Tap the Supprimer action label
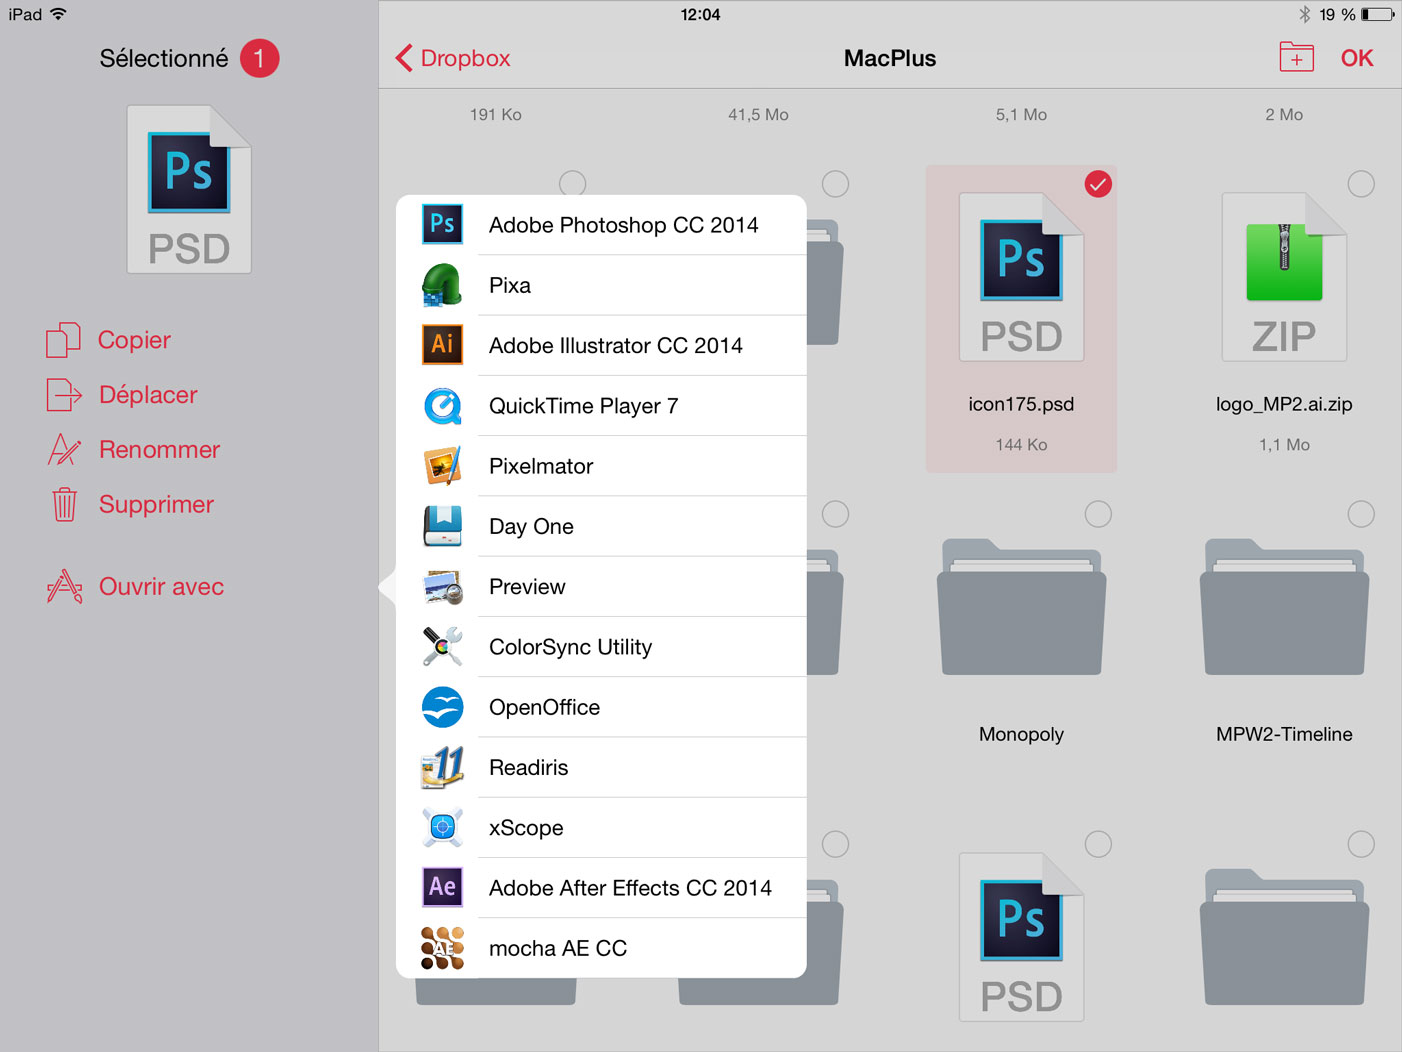 coord(156,504)
